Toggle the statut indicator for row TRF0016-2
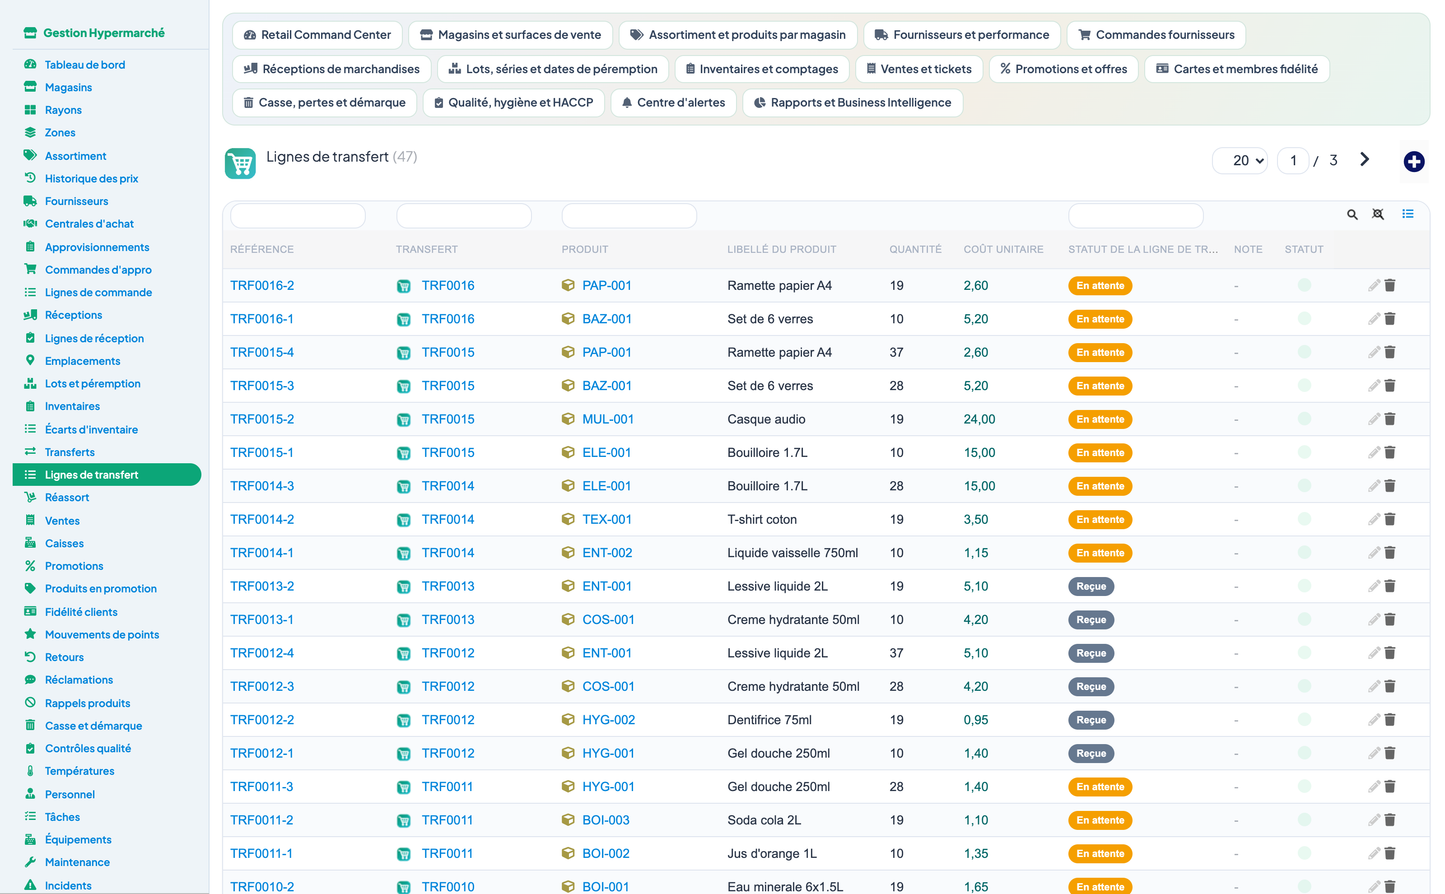The image size is (1445, 894). pos(1304,285)
